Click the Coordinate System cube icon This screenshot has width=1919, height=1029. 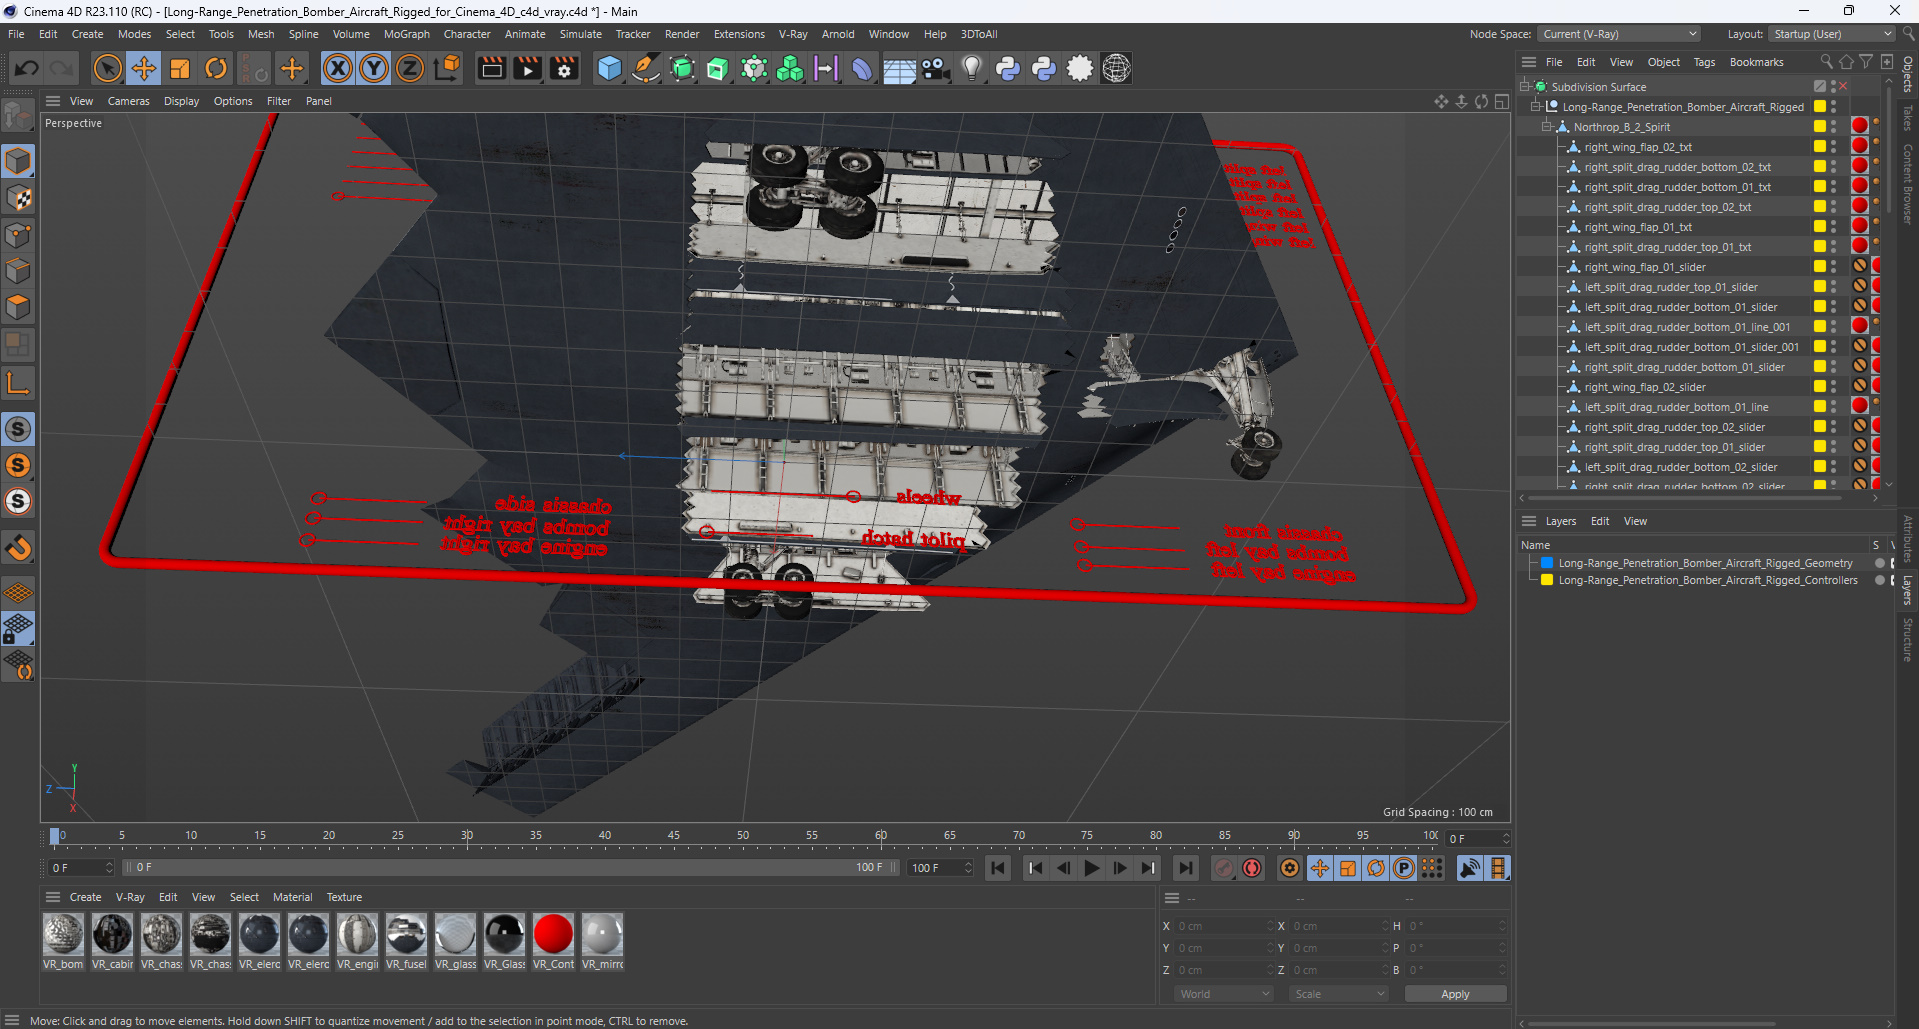point(448,68)
